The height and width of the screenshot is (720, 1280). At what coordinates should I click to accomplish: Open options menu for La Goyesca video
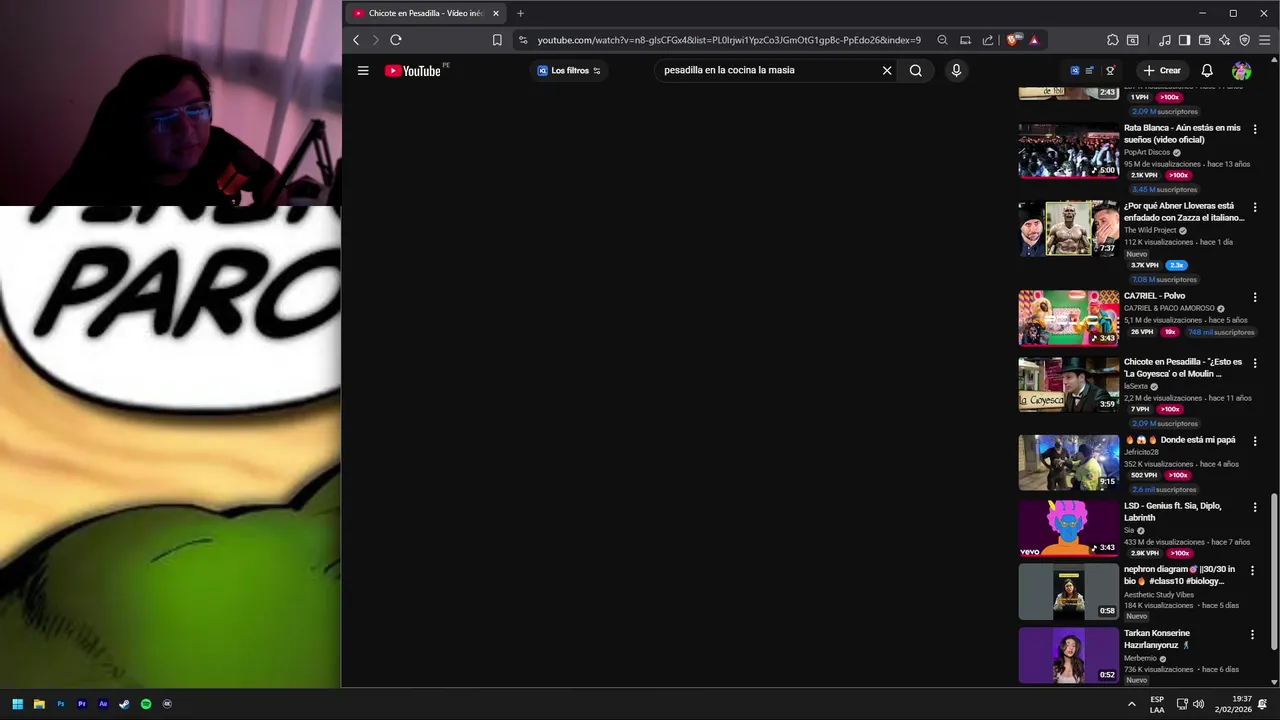(x=1255, y=363)
